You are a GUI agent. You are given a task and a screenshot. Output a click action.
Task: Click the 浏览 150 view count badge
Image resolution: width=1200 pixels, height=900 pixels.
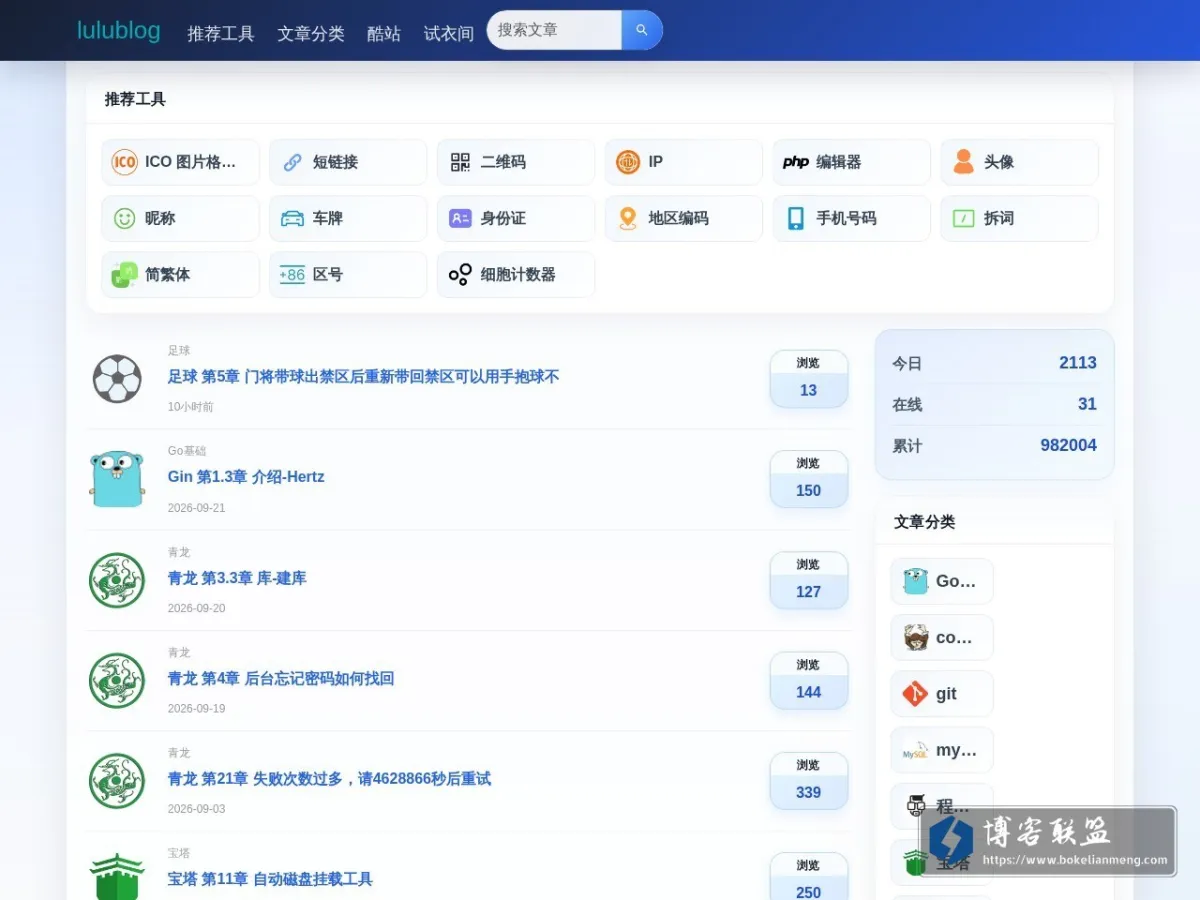[809, 479]
